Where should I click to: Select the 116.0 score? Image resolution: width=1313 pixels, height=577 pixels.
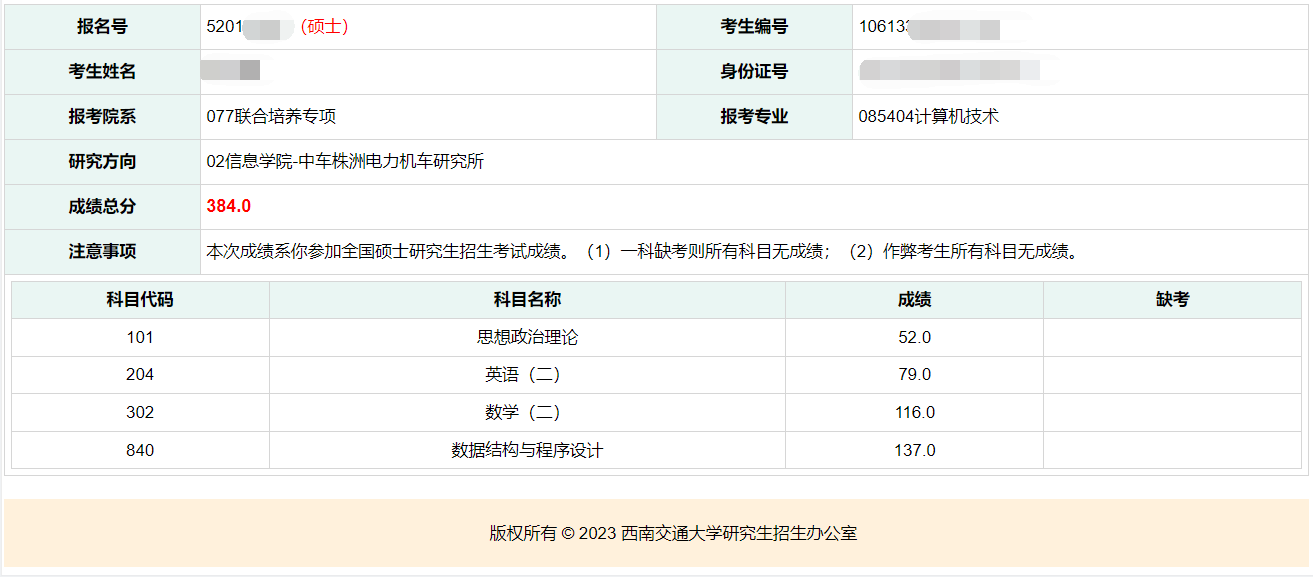coord(914,413)
